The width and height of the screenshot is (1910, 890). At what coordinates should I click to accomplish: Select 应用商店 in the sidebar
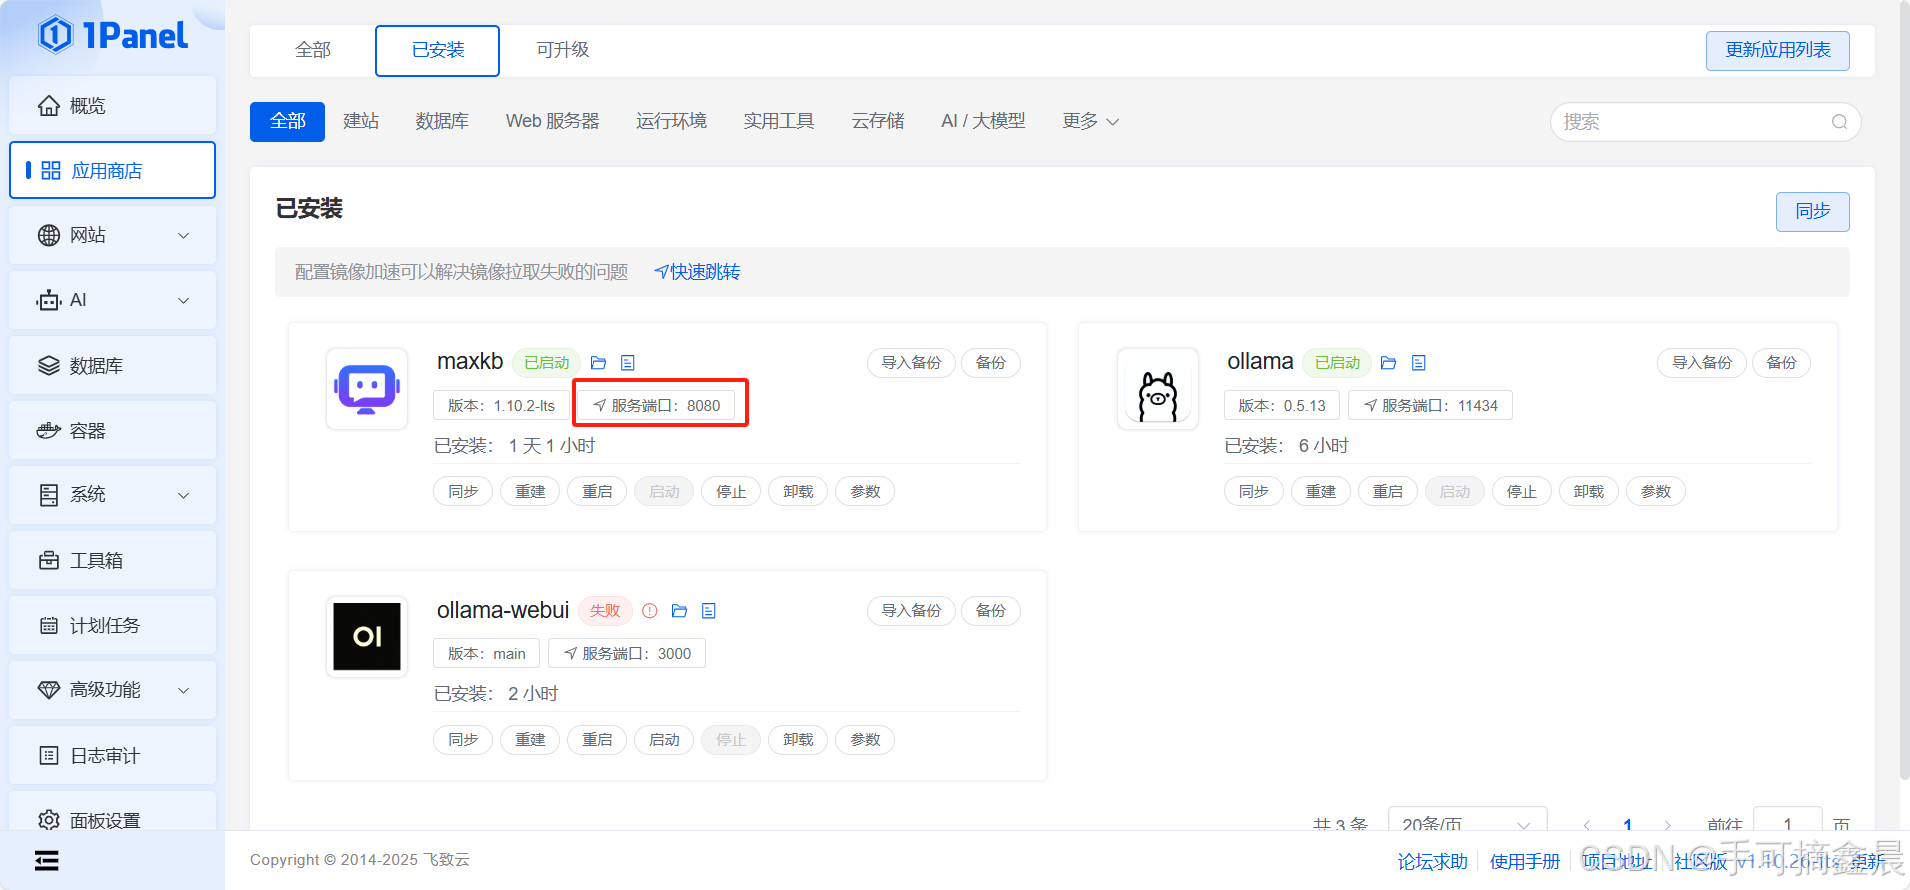tap(113, 171)
